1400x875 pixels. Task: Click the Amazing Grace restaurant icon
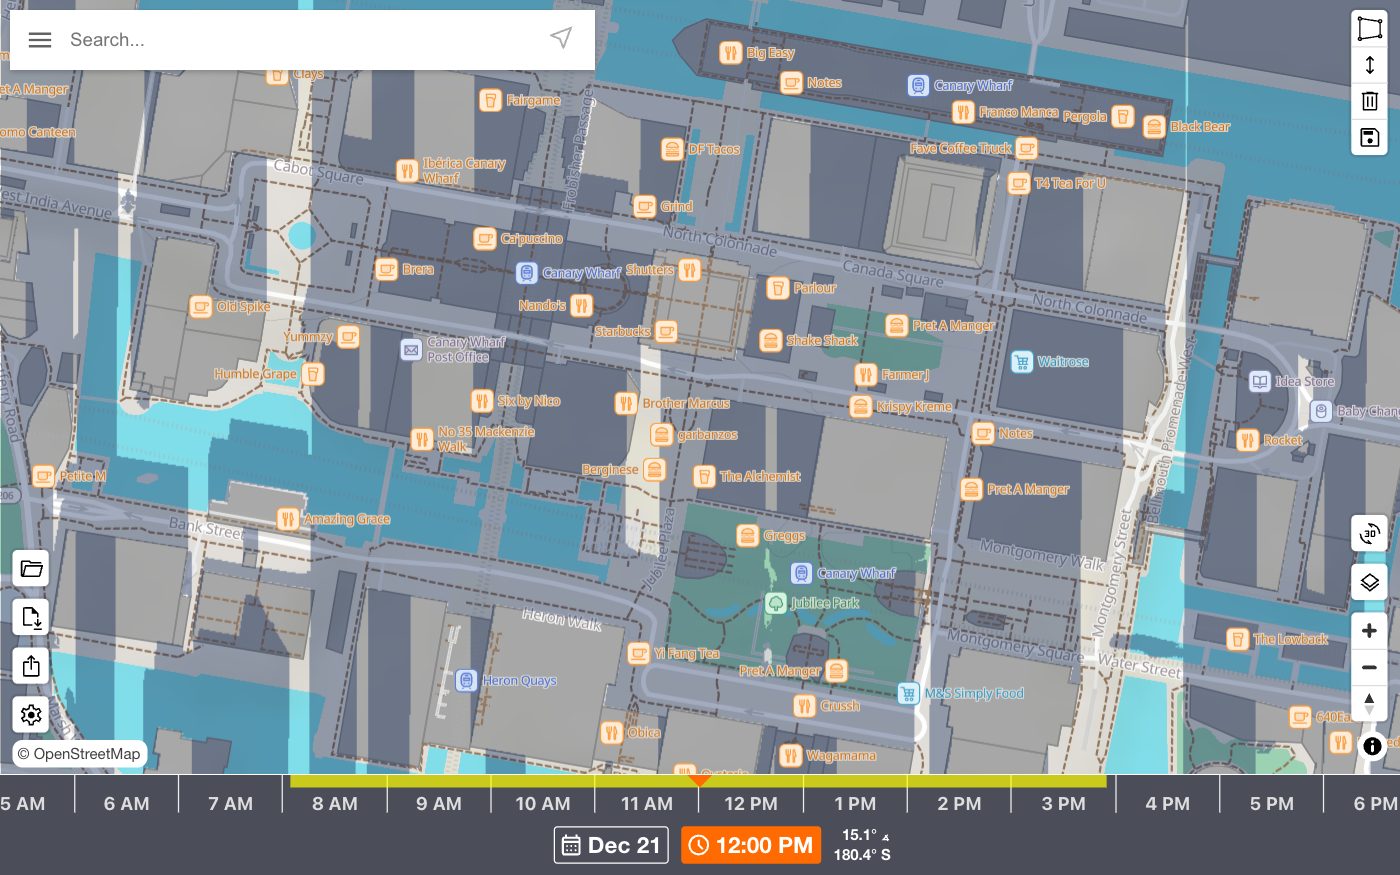(287, 518)
